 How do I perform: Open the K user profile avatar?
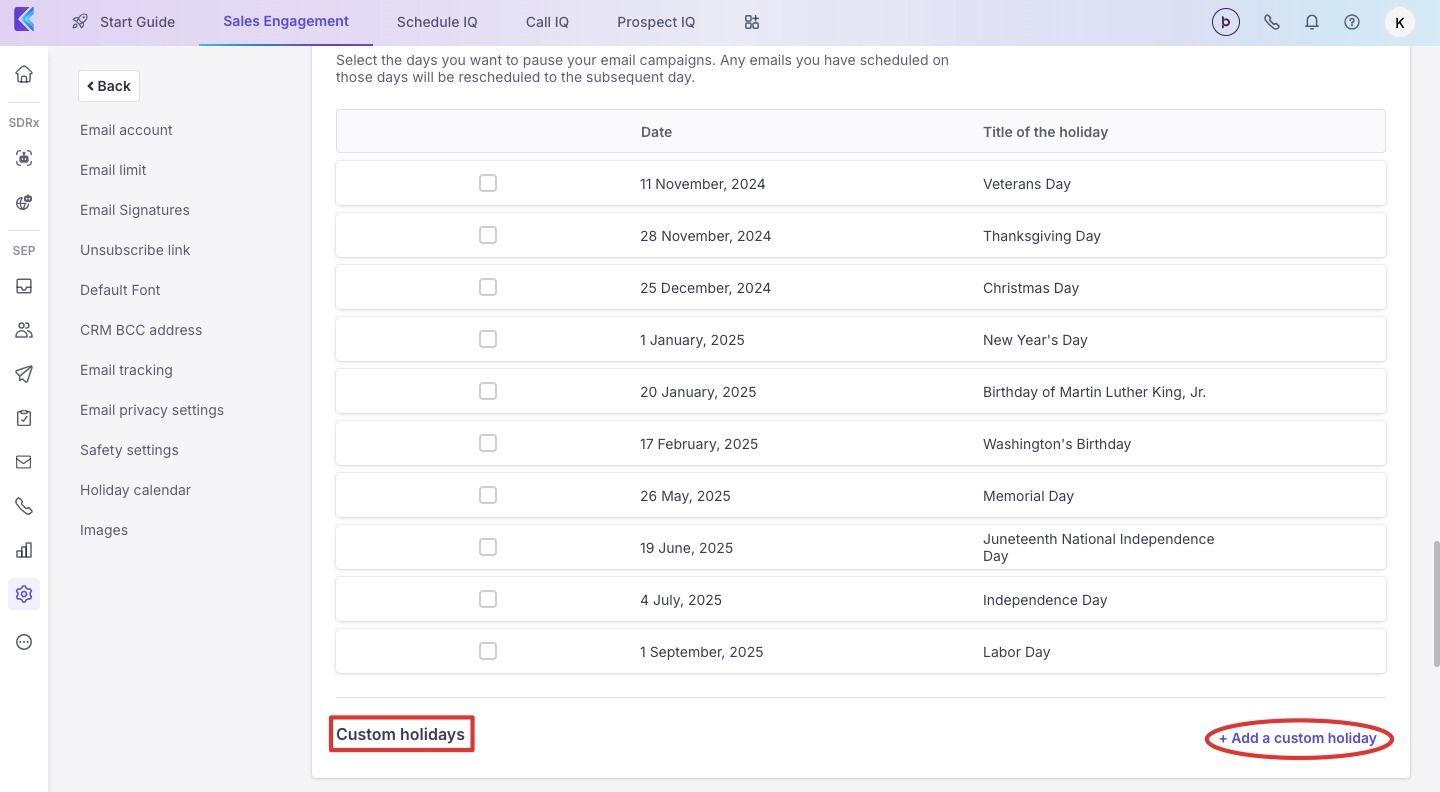pyautogui.click(x=1399, y=22)
